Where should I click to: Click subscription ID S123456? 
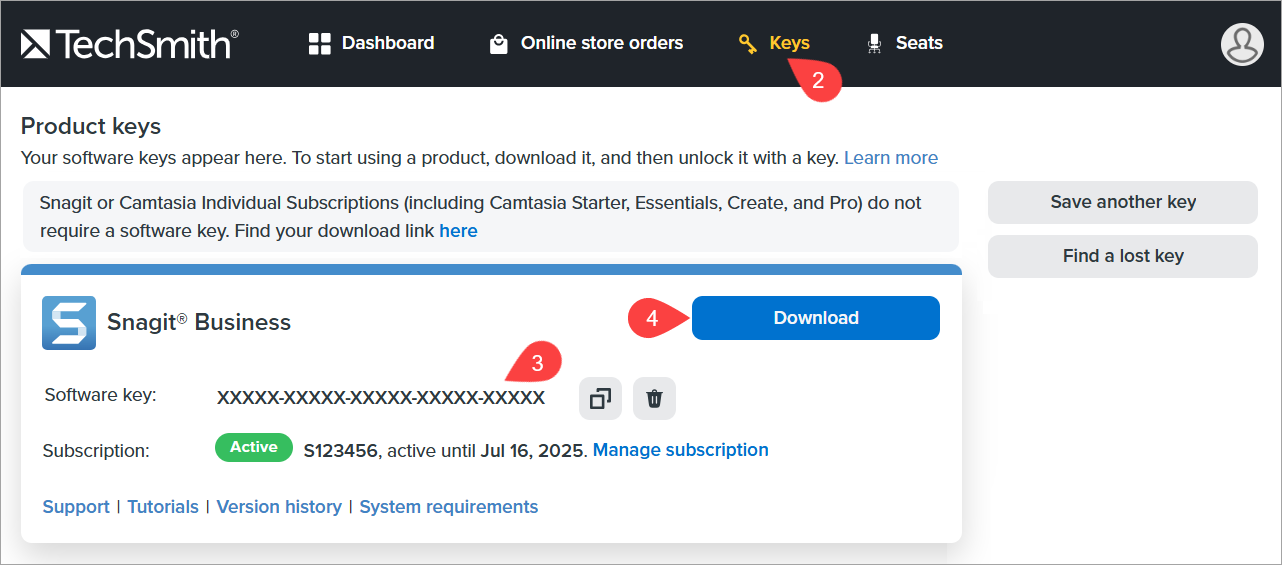click(341, 450)
